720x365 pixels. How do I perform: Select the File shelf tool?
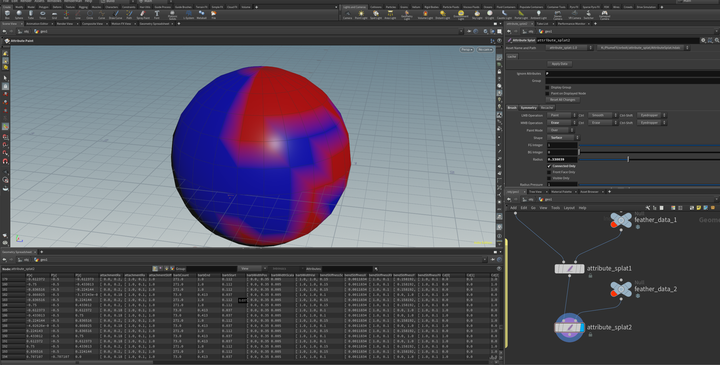(x=214, y=15)
